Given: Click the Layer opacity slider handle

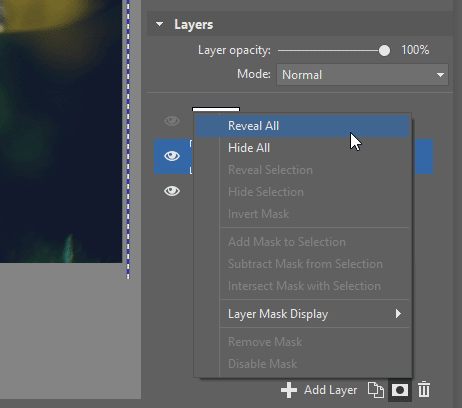Looking at the screenshot, I should click(x=384, y=51).
